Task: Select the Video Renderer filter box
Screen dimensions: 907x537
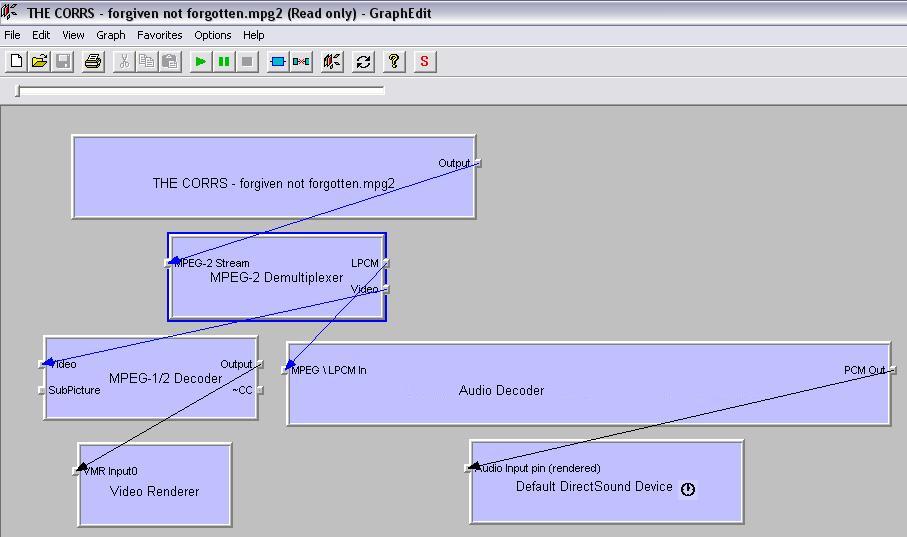Action: [x=154, y=507]
